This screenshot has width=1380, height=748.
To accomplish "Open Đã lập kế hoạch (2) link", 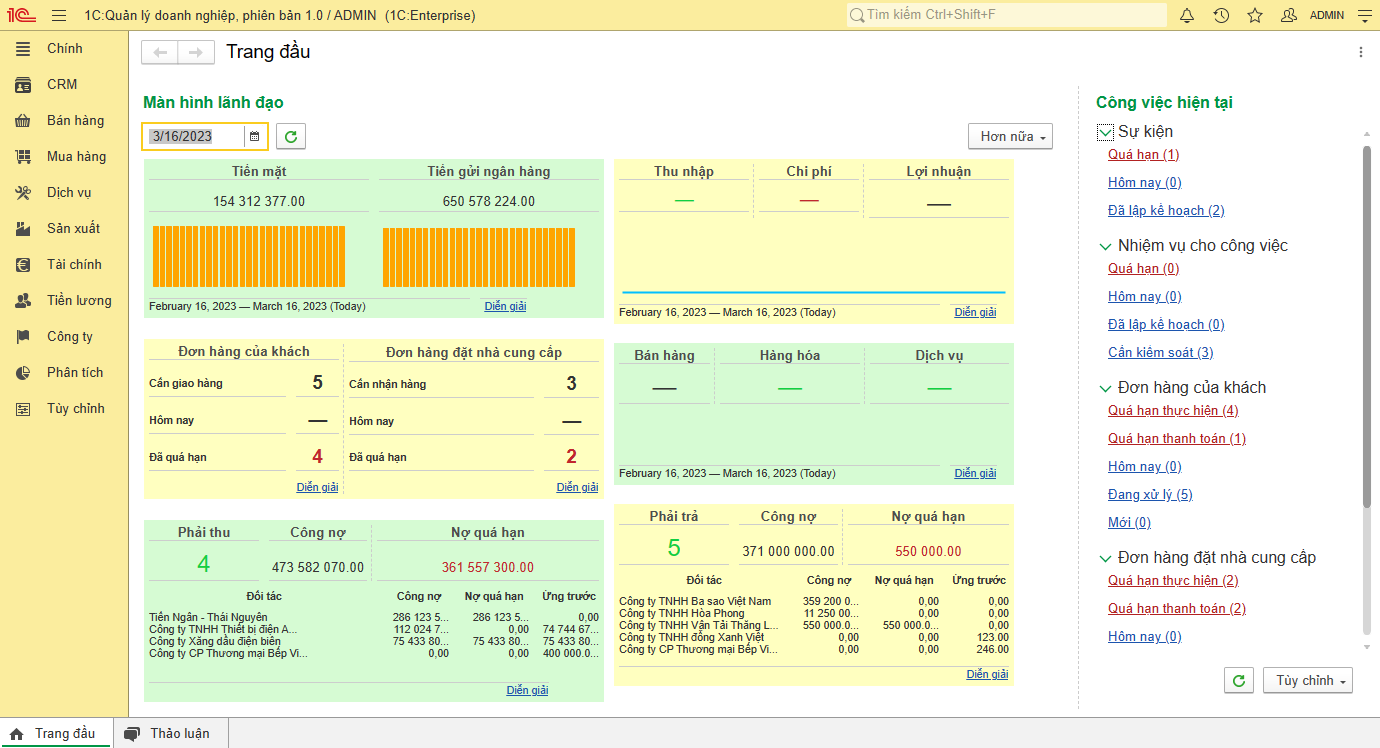I will [x=1166, y=210].
